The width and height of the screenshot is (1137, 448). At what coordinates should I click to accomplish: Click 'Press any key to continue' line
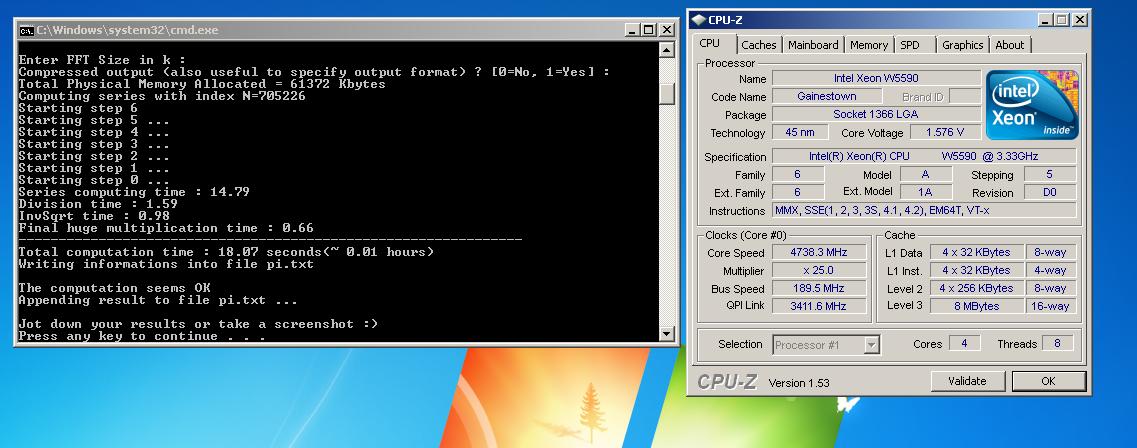142,336
